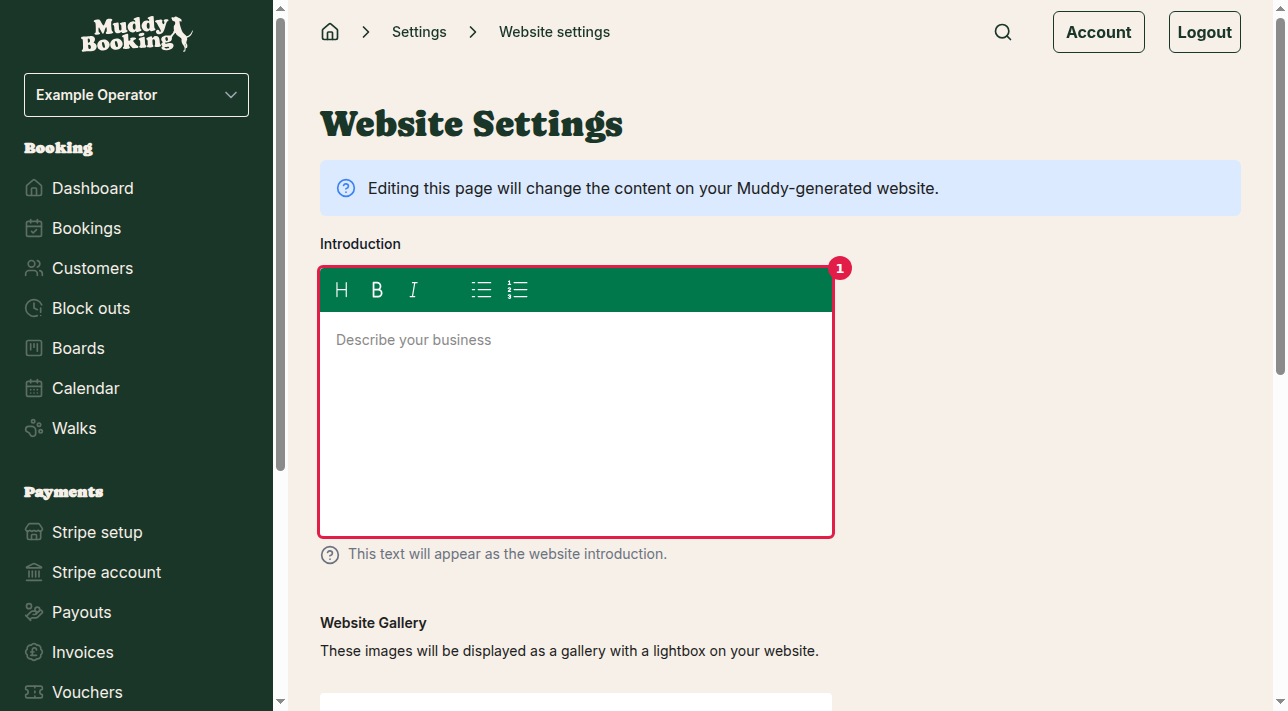The width and height of the screenshot is (1288, 711).
Task: Apply heading formatting in the introduction editor
Action: coord(341,290)
